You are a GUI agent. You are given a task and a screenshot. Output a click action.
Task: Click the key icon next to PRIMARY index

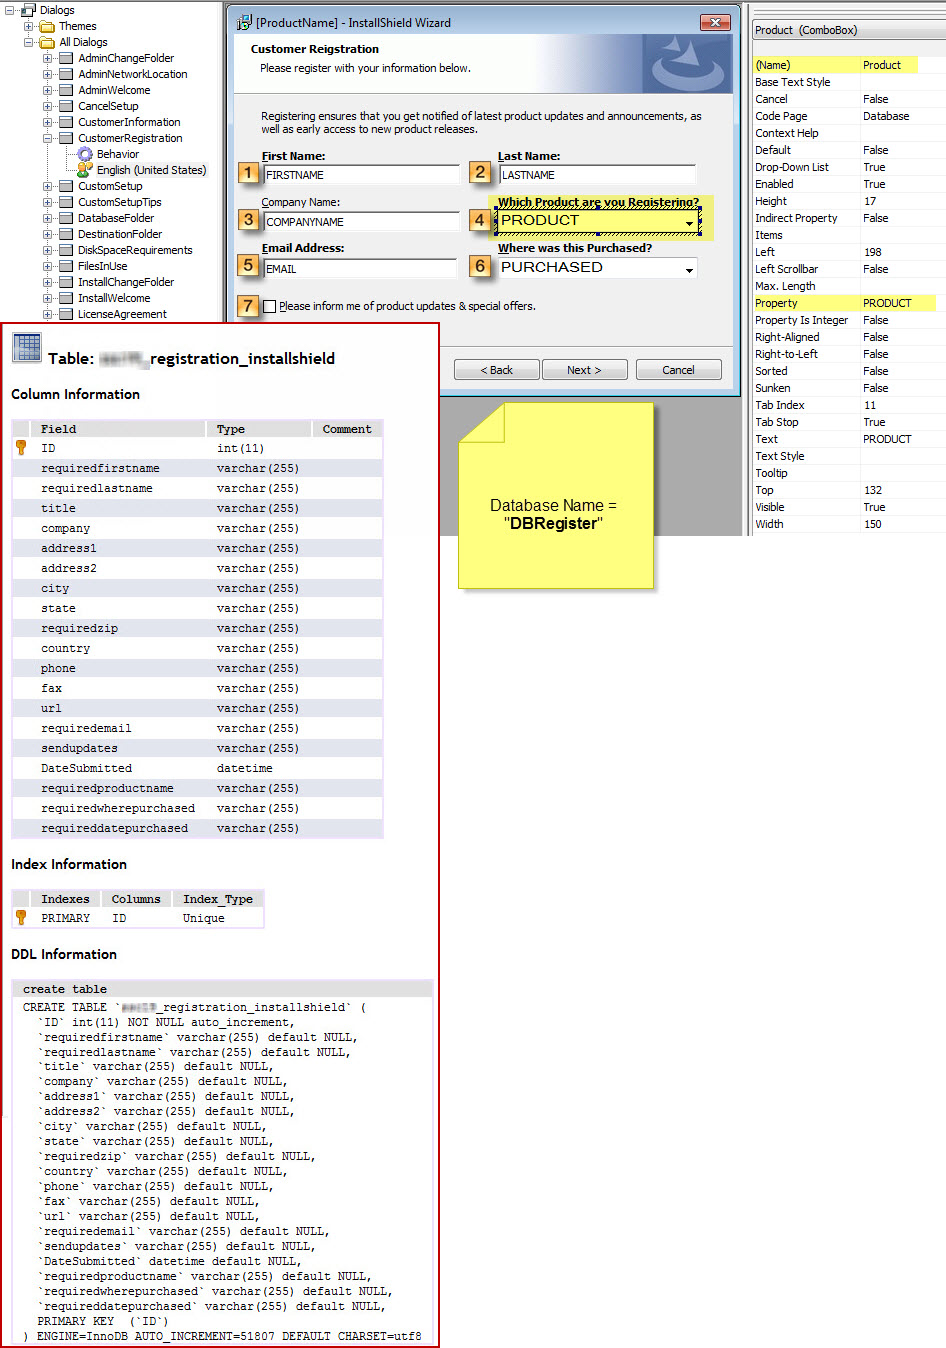pyautogui.click(x=21, y=918)
